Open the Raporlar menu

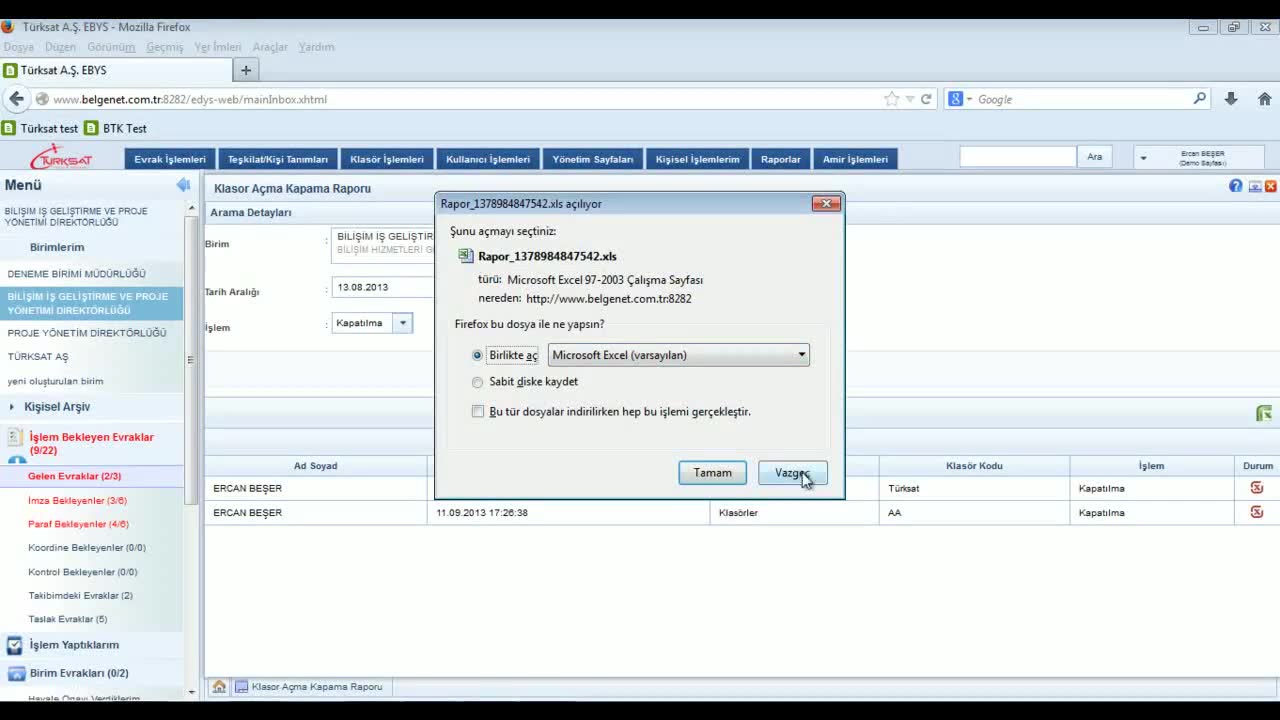780,159
